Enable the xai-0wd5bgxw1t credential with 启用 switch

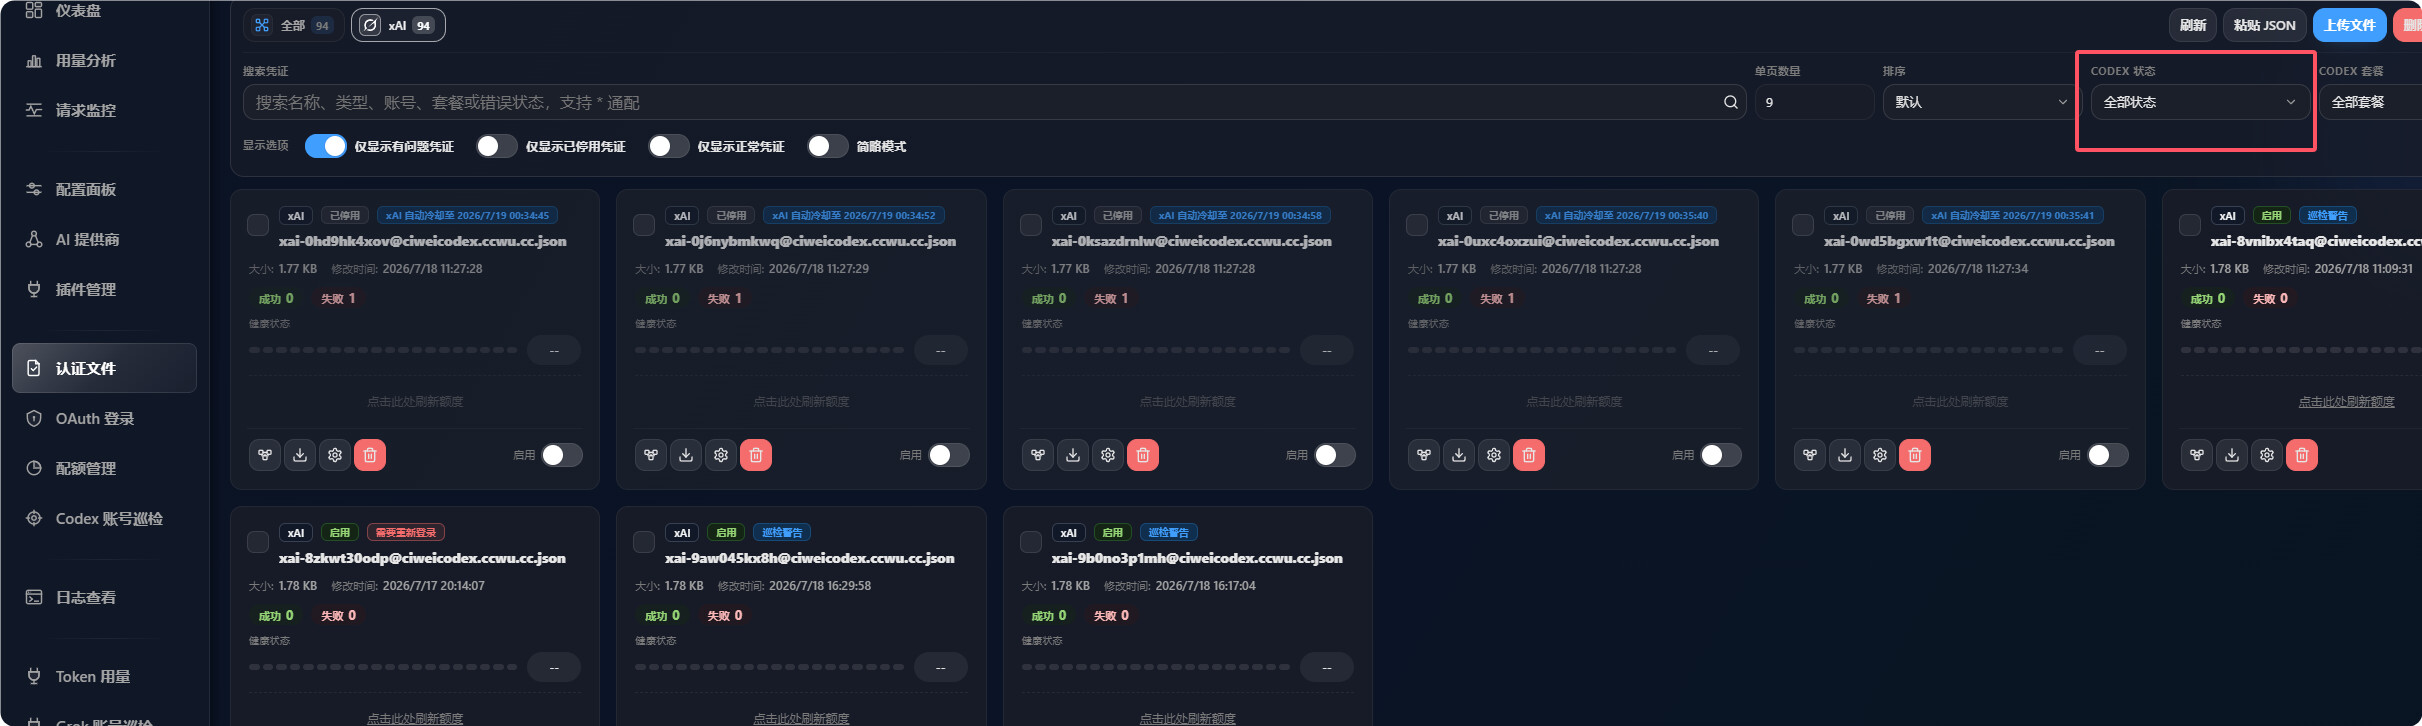click(2108, 455)
